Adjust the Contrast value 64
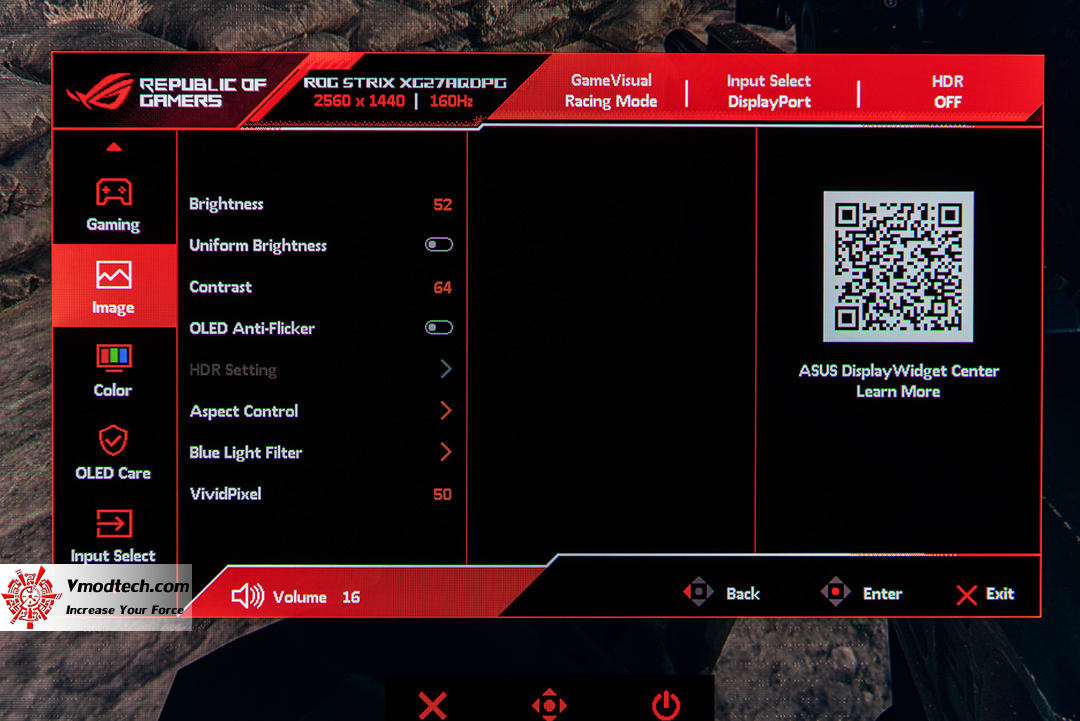The height and width of the screenshot is (721, 1080). [442, 287]
